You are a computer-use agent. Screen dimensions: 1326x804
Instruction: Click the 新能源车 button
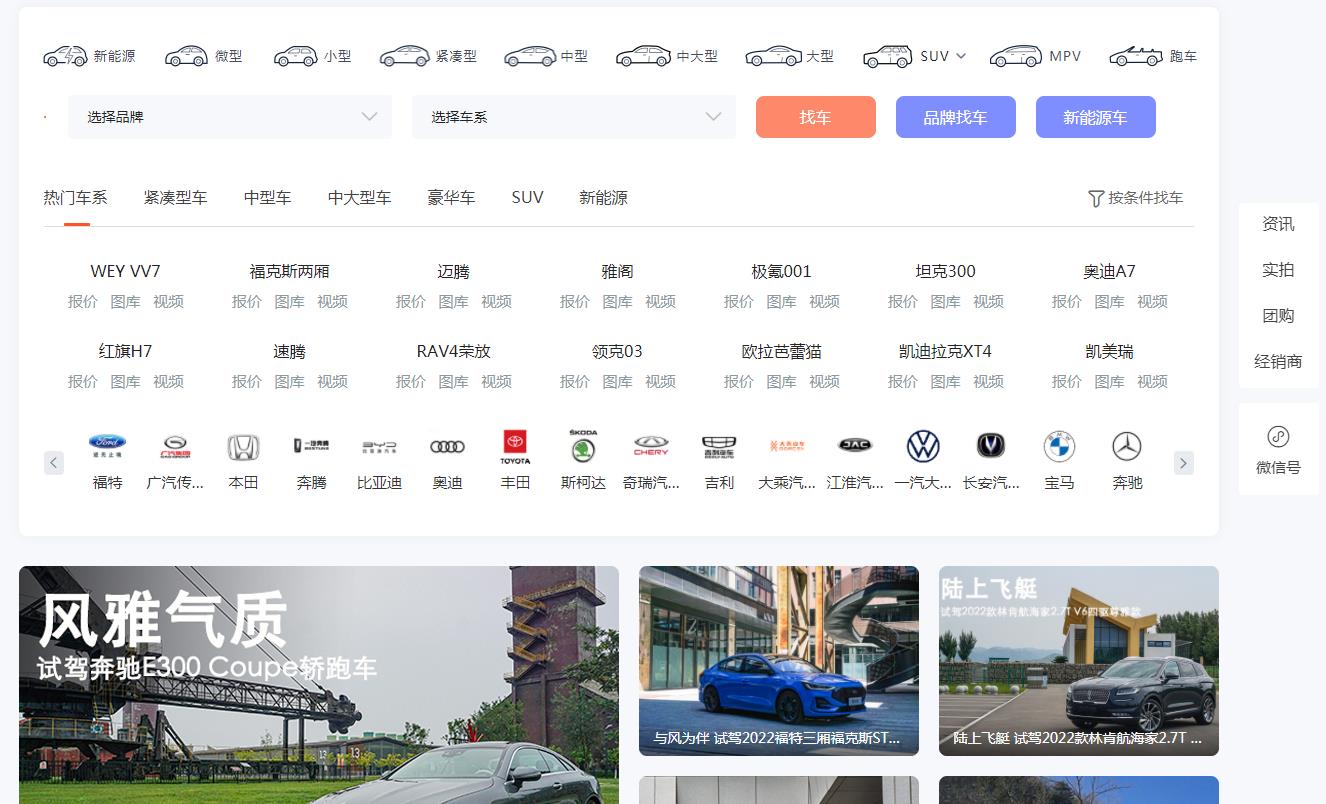1096,117
